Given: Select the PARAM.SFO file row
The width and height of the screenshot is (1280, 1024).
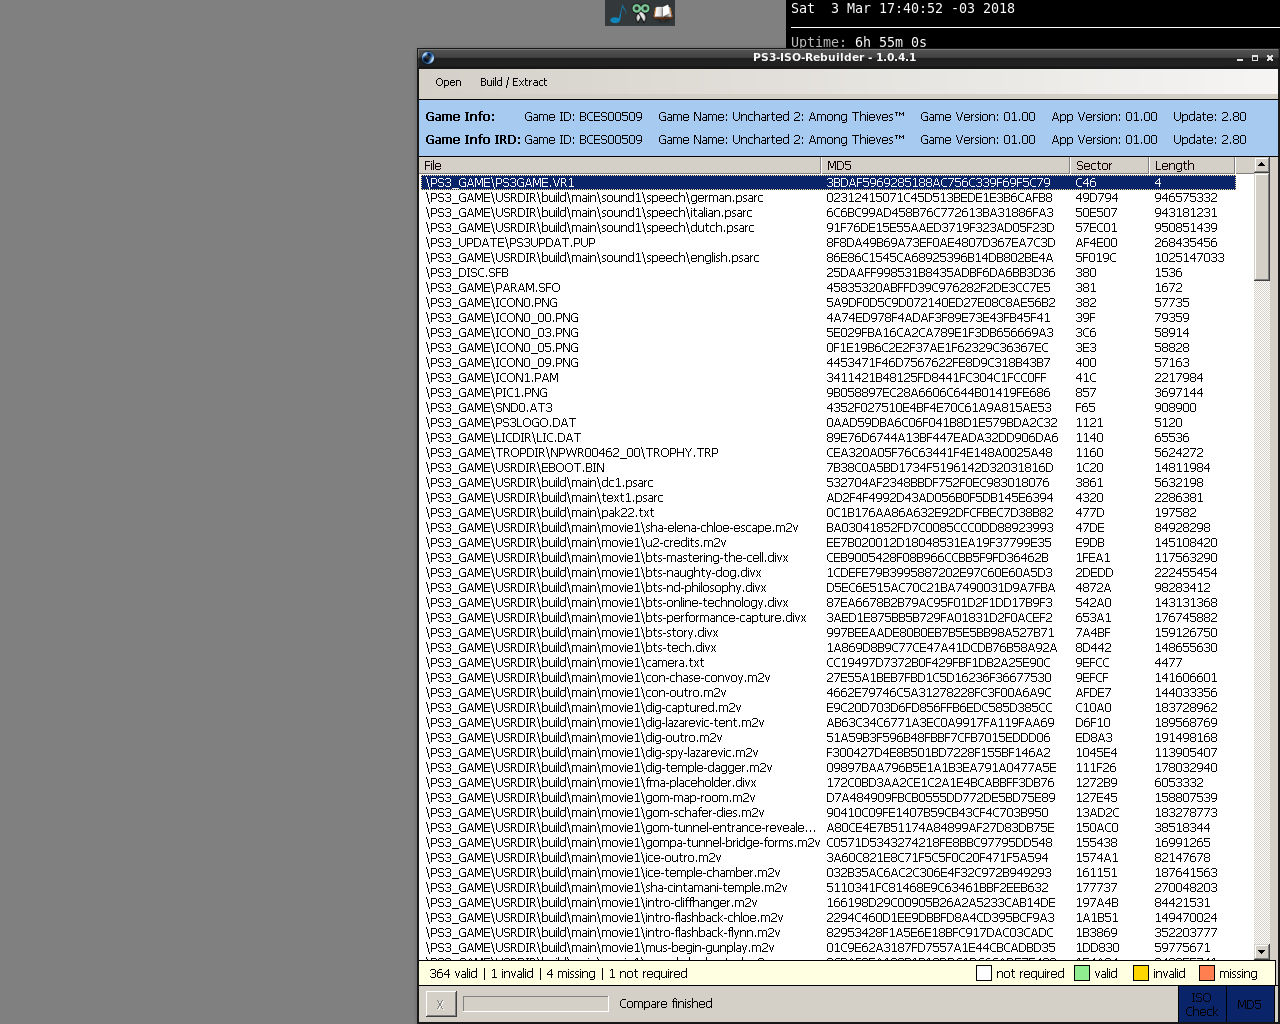Looking at the screenshot, I should click(828, 287).
